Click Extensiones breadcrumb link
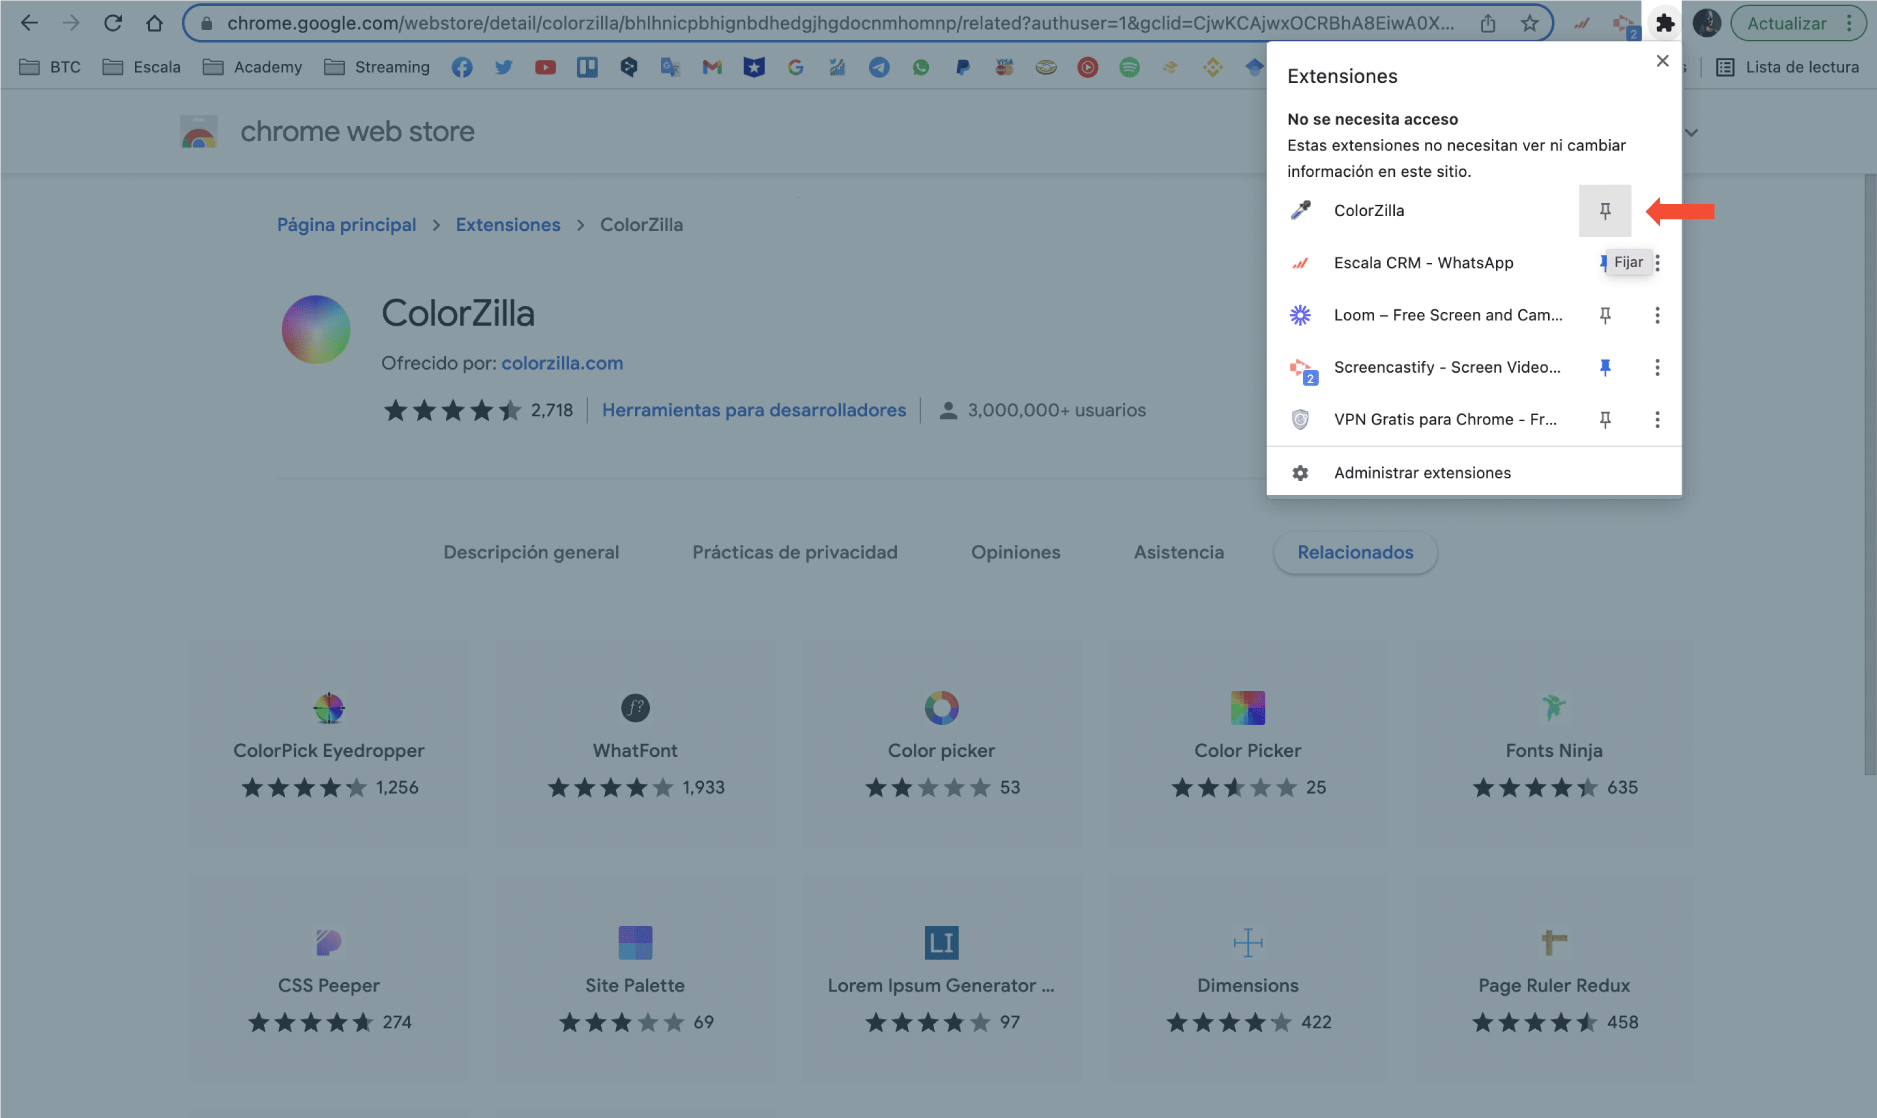This screenshot has height=1118, width=1877. [x=508, y=225]
